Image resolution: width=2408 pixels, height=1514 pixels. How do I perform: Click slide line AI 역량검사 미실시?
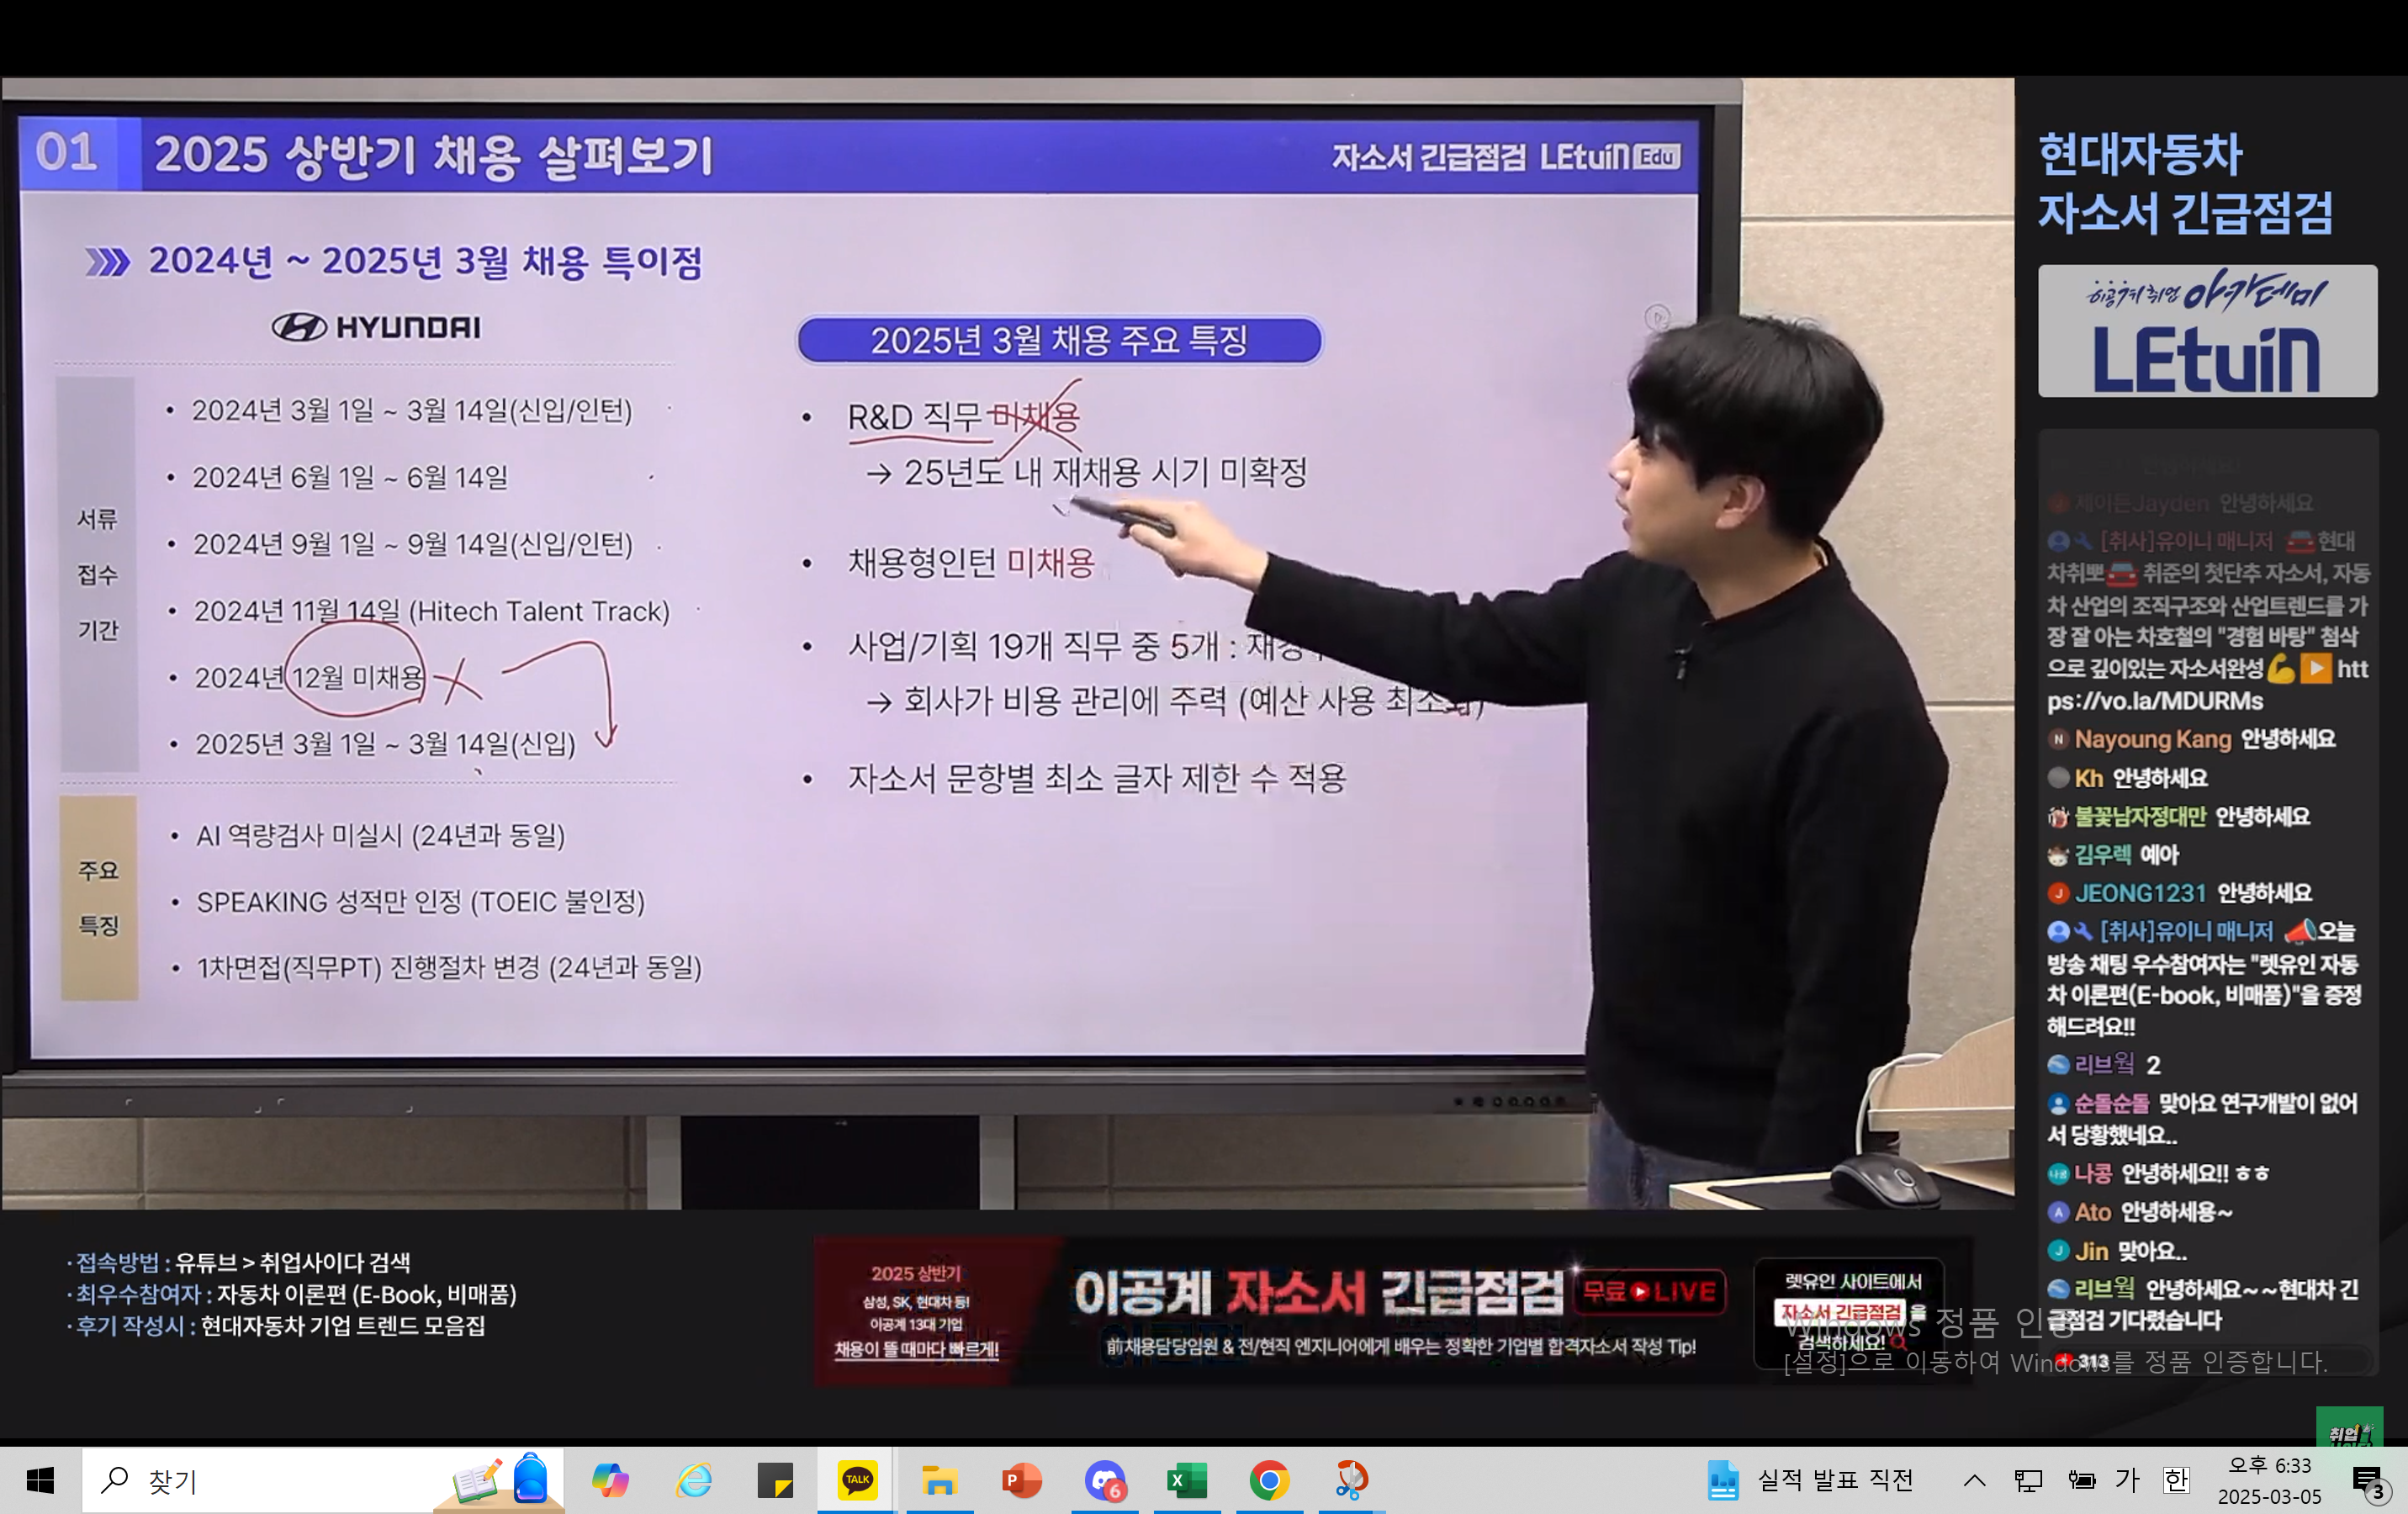click(x=380, y=835)
